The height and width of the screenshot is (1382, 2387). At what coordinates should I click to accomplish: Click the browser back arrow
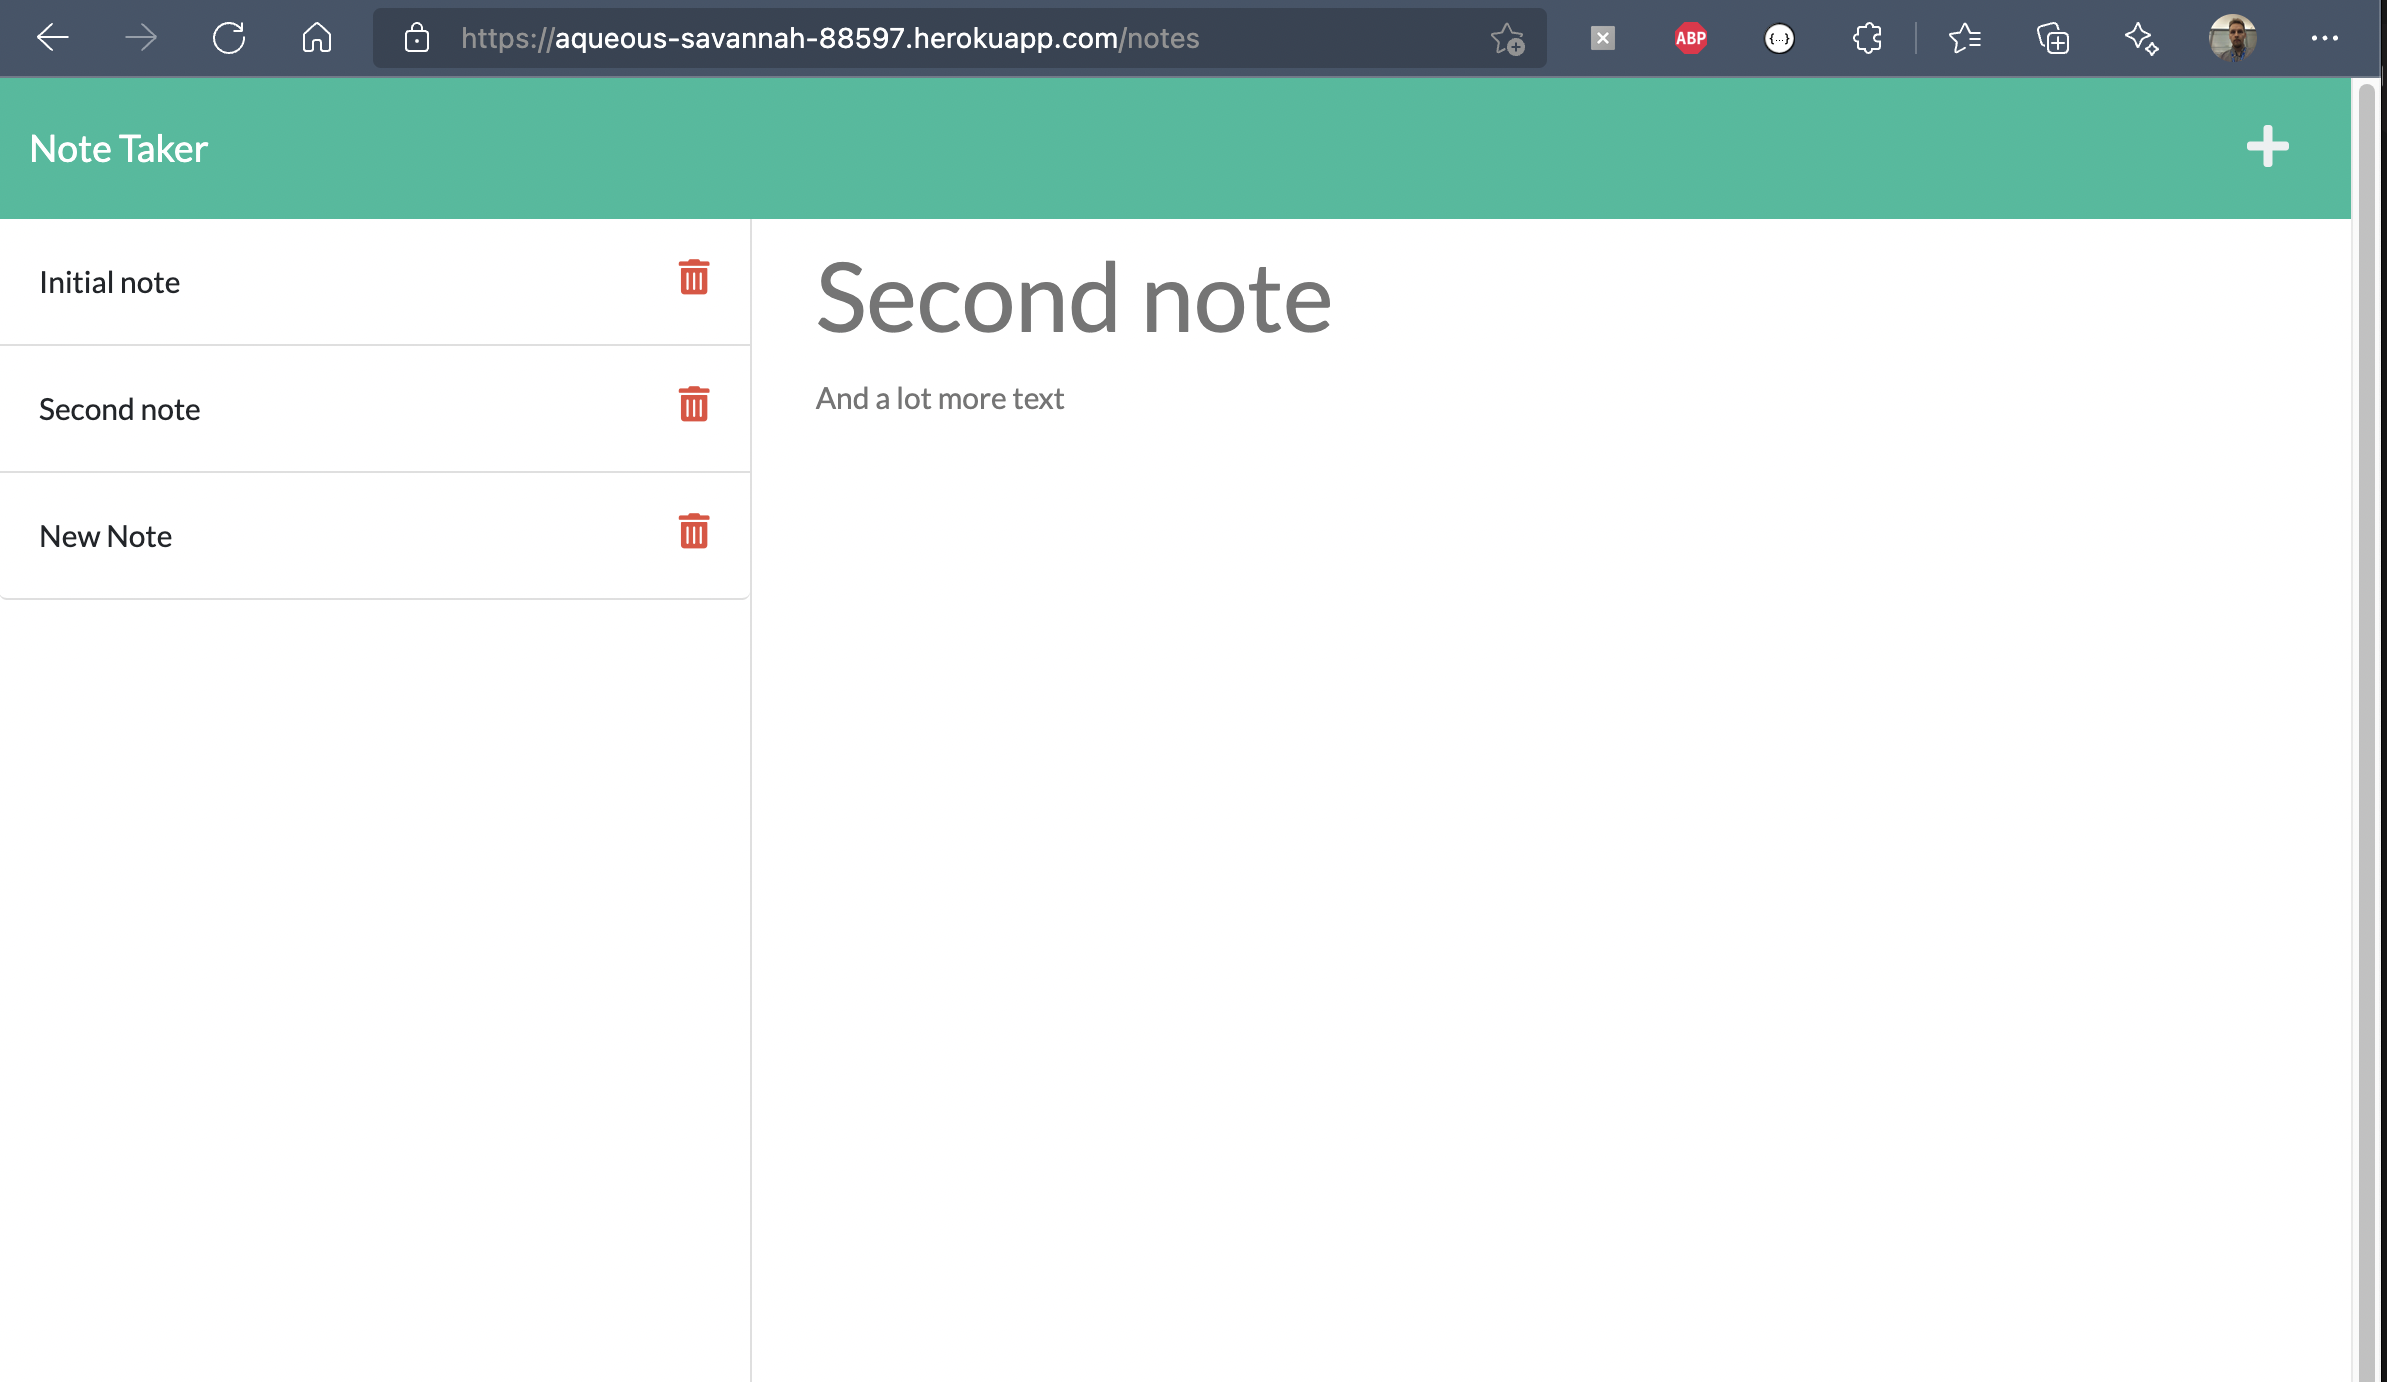[x=52, y=38]
